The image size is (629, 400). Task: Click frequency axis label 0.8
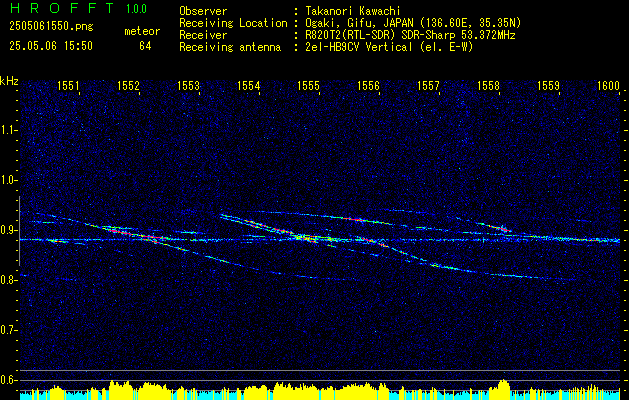click(x=7, y=280)
